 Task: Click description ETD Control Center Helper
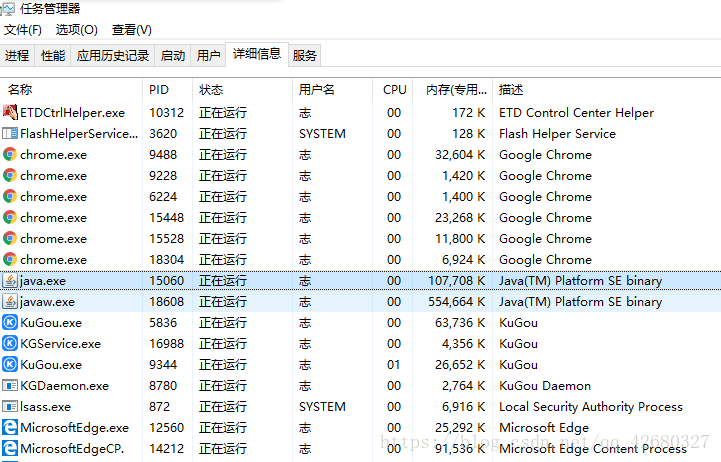577,113
